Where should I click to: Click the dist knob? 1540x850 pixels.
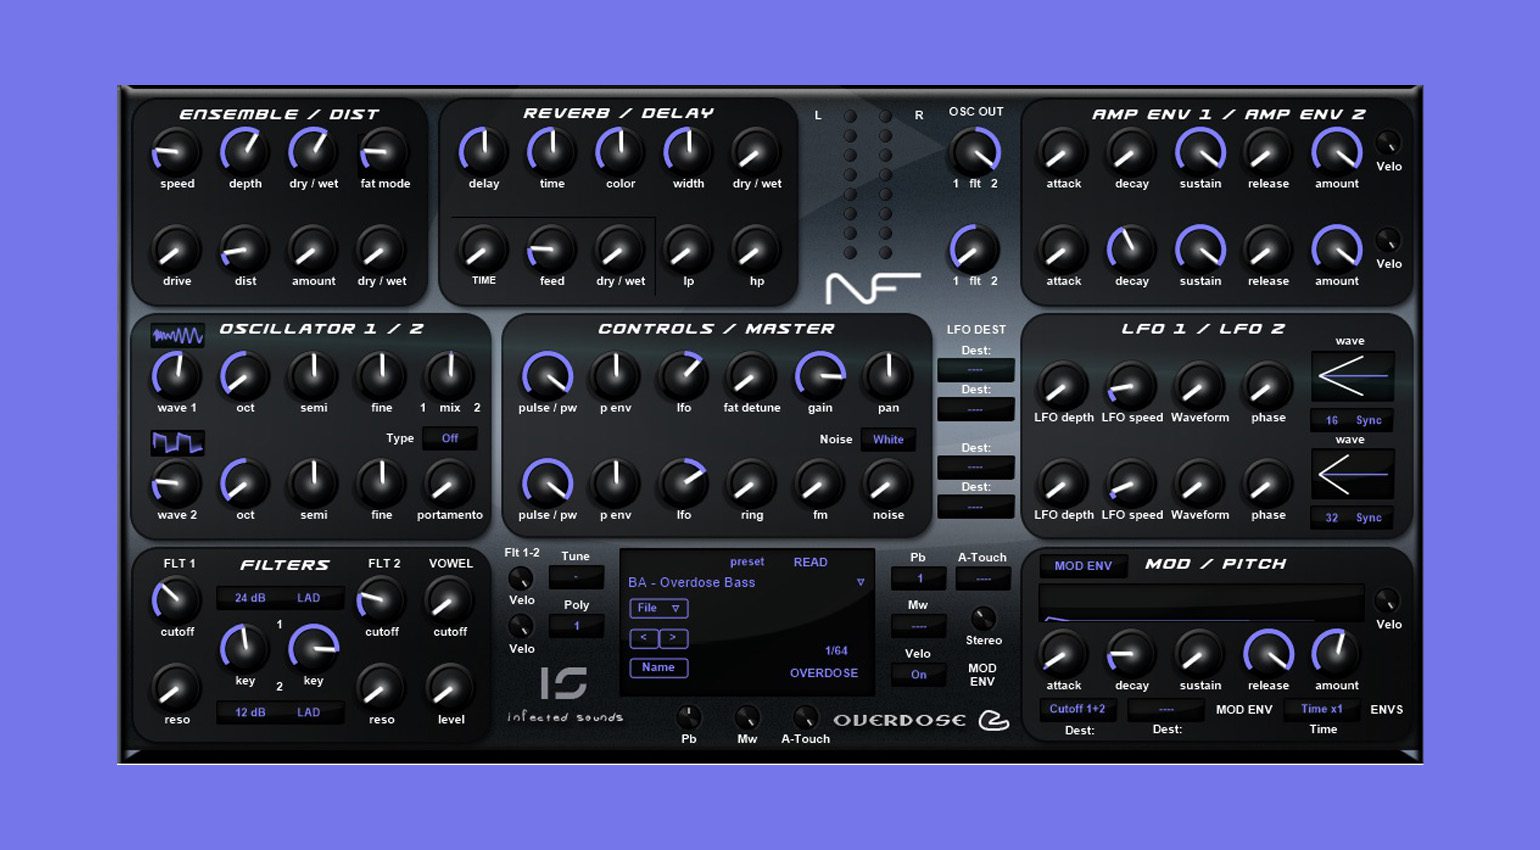(x=245, y=251)
